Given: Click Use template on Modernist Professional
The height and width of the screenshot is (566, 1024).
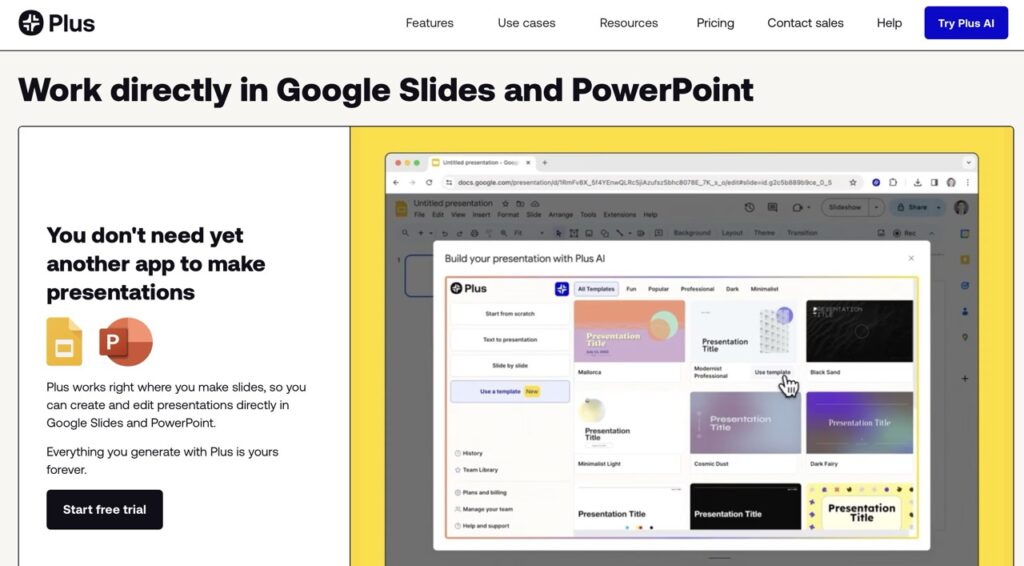Looking at the screenshot, I should [773, 372].
